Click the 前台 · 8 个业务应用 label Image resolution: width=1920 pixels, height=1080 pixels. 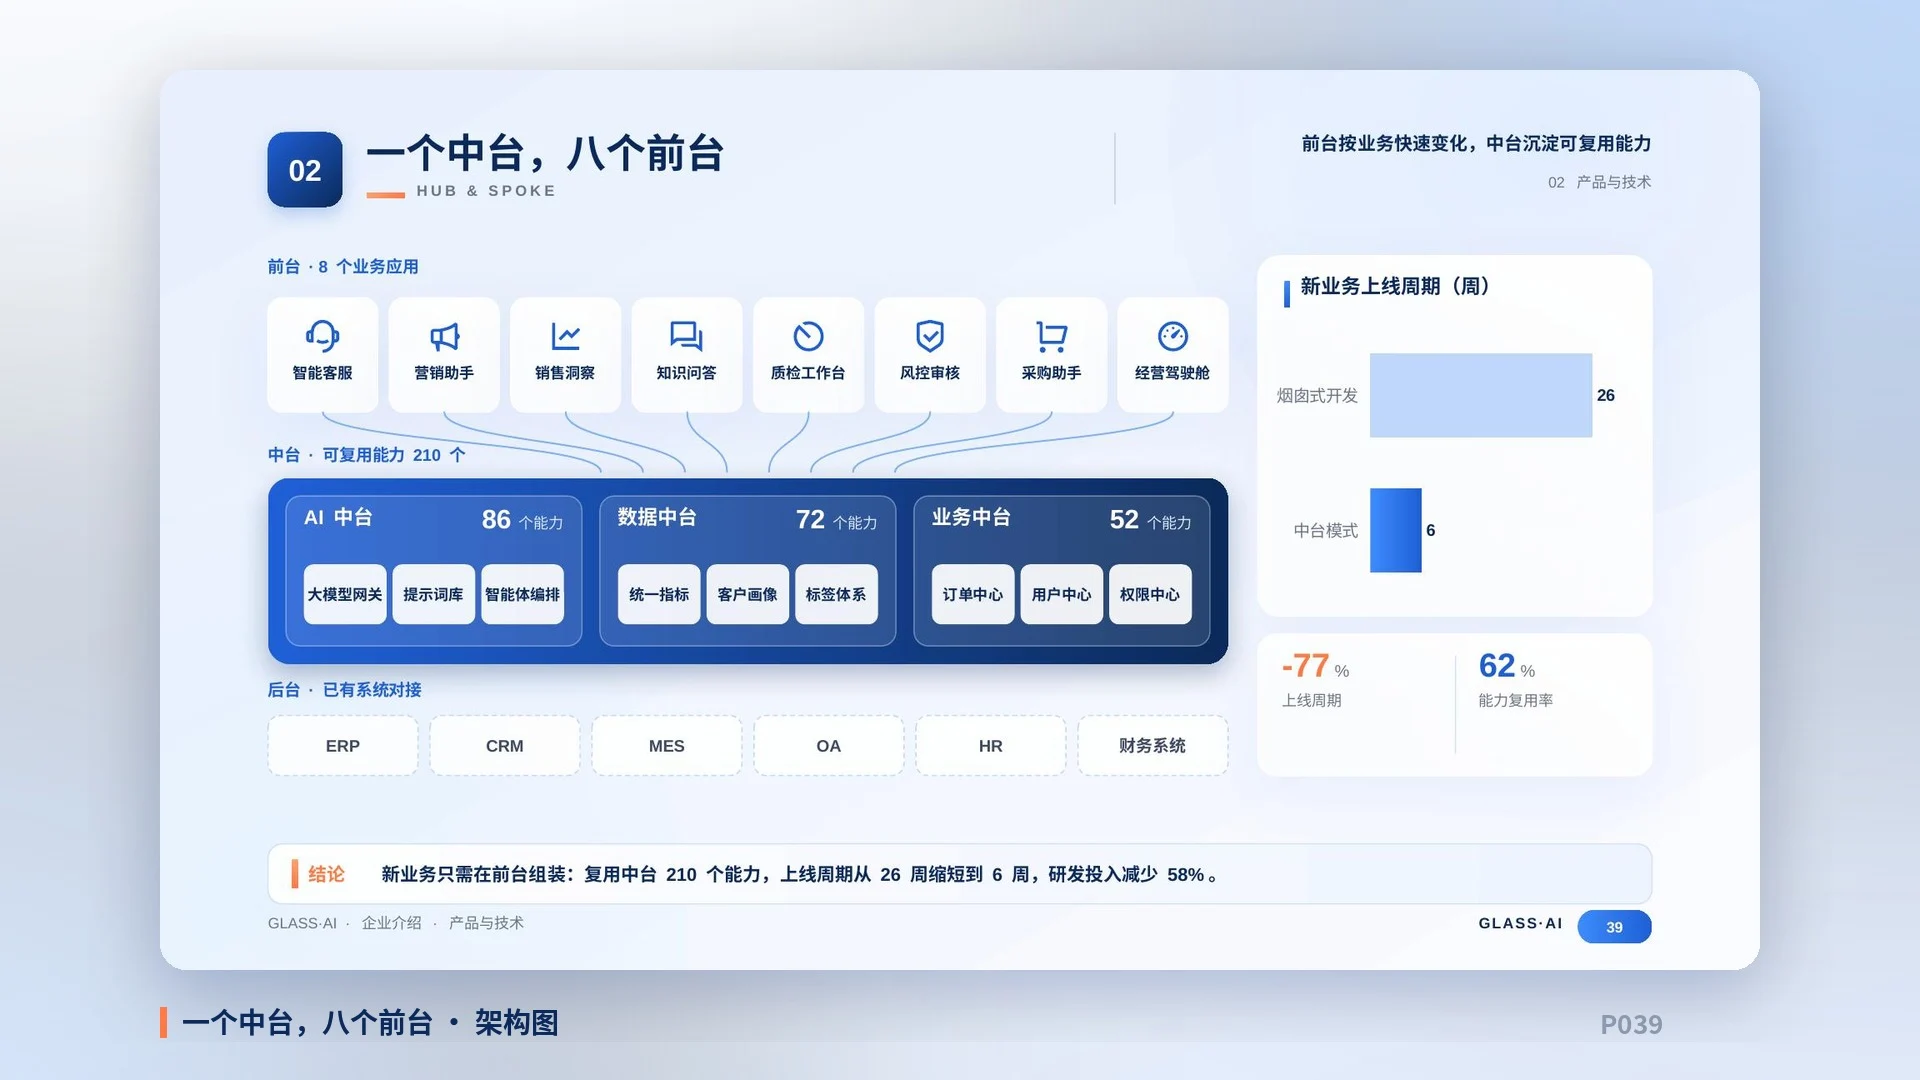[x=343, y=267]
